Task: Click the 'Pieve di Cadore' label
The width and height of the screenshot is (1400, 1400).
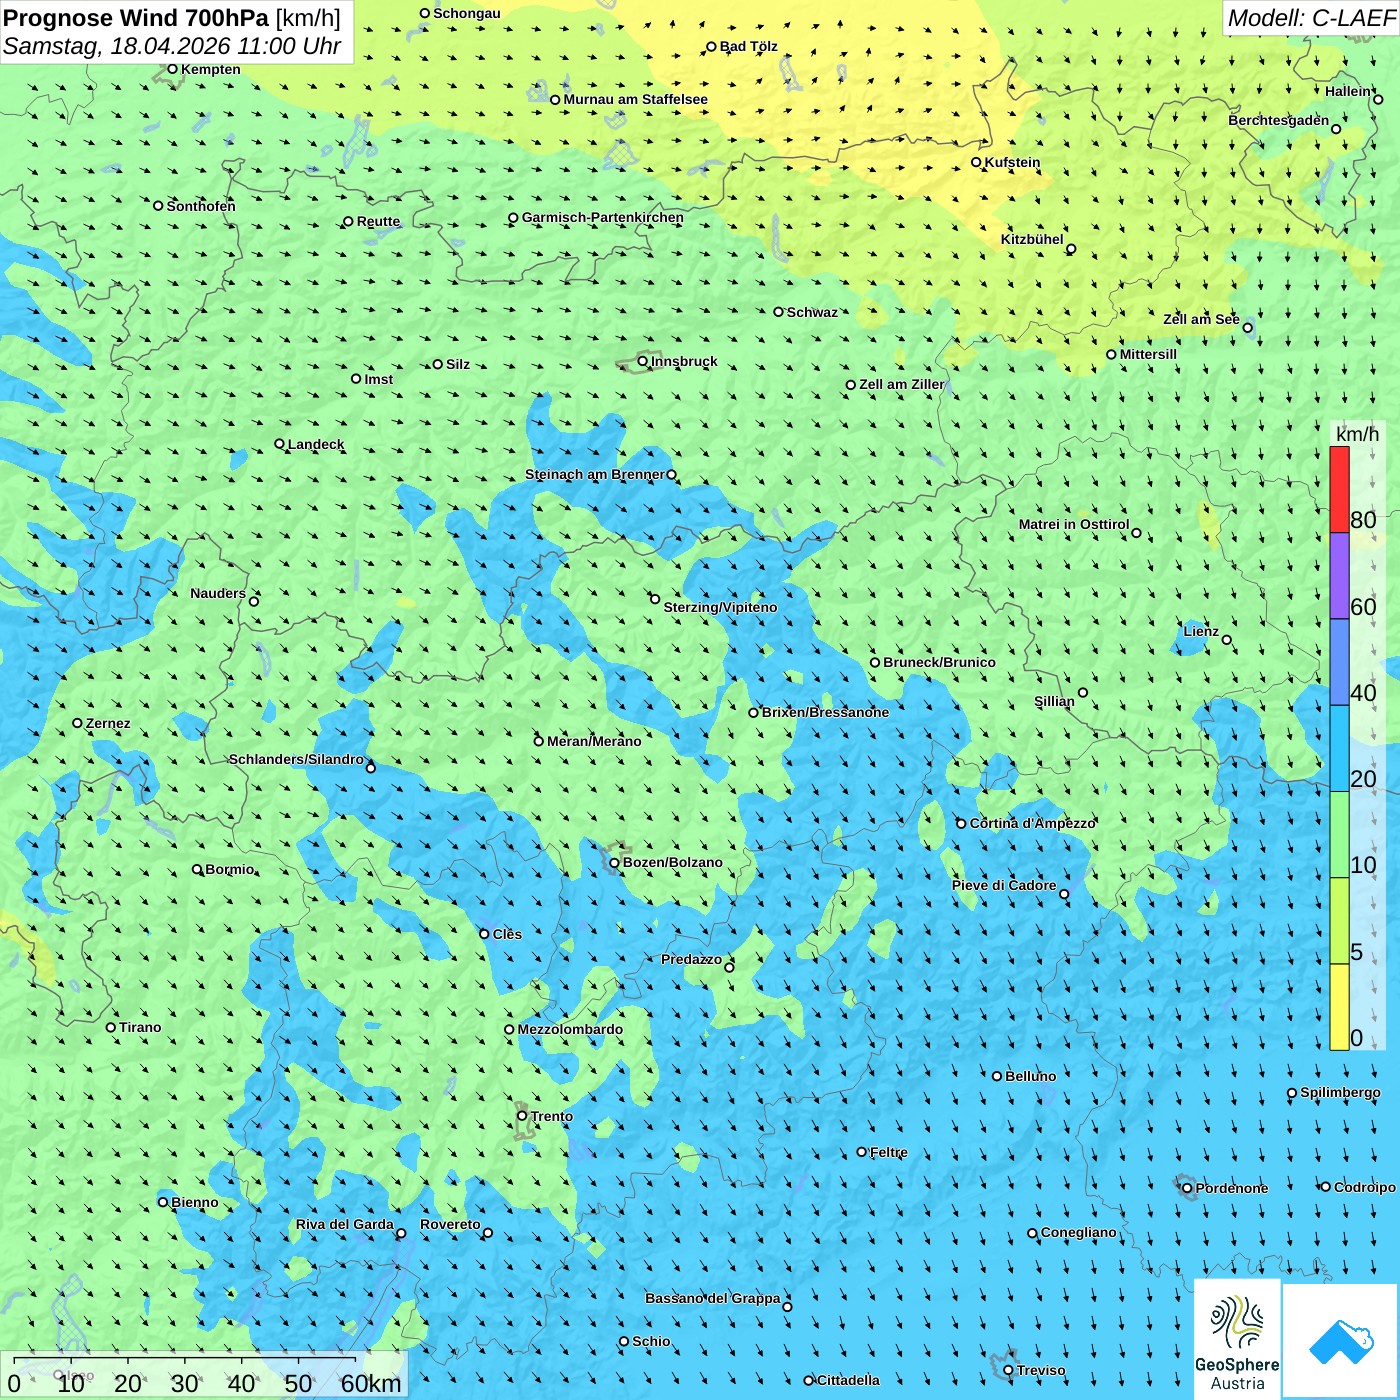Action: pyautogui.click(x=1004, y=885)
